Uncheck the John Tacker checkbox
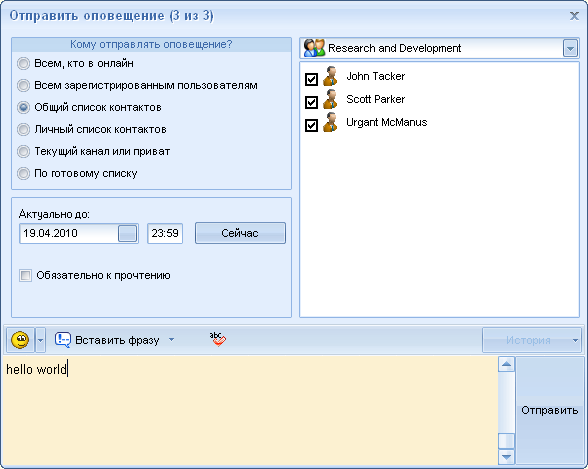The height and width of the screenshot is (469, 588). (x=311, y=79)
